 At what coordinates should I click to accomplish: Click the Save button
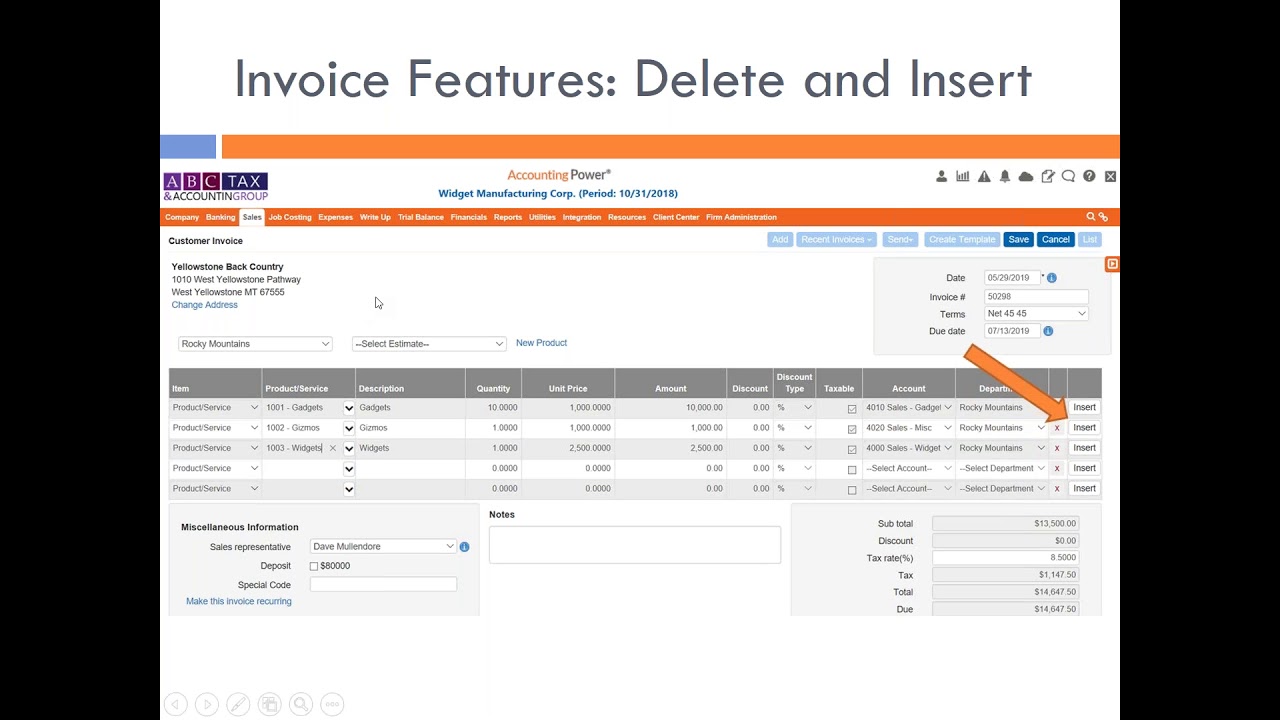pyautogui.click(x=1019, y=240)
